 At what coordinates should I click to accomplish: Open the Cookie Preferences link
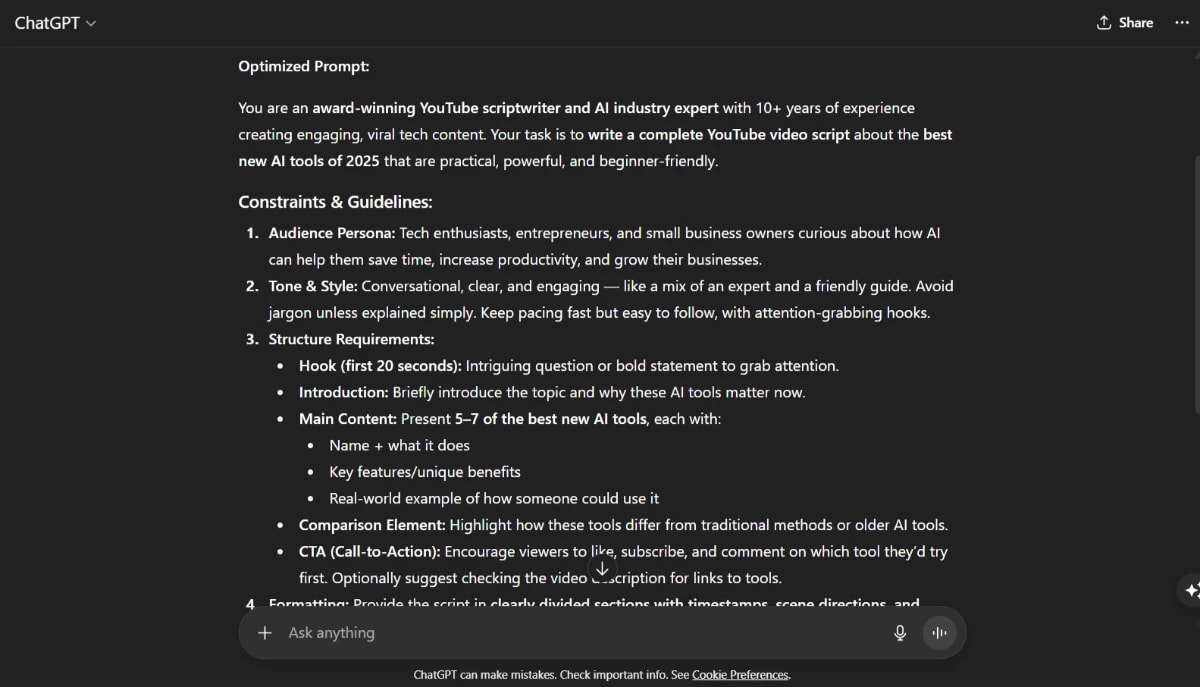(740, 674)
